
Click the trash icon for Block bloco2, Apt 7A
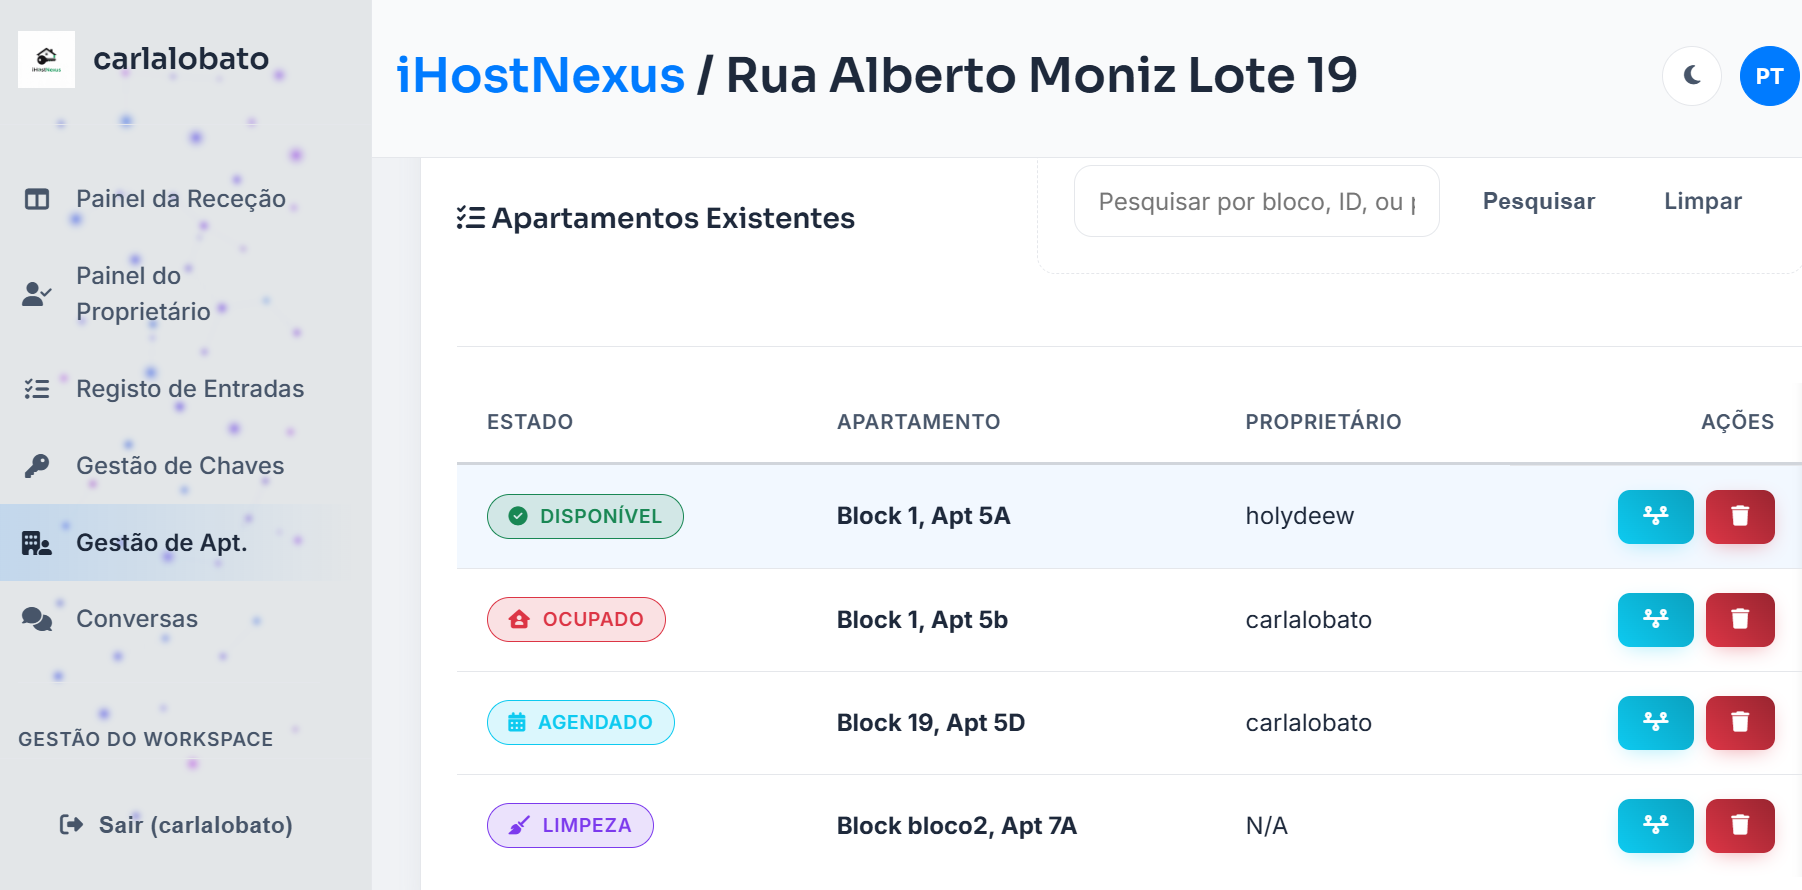click(1740, 825)
